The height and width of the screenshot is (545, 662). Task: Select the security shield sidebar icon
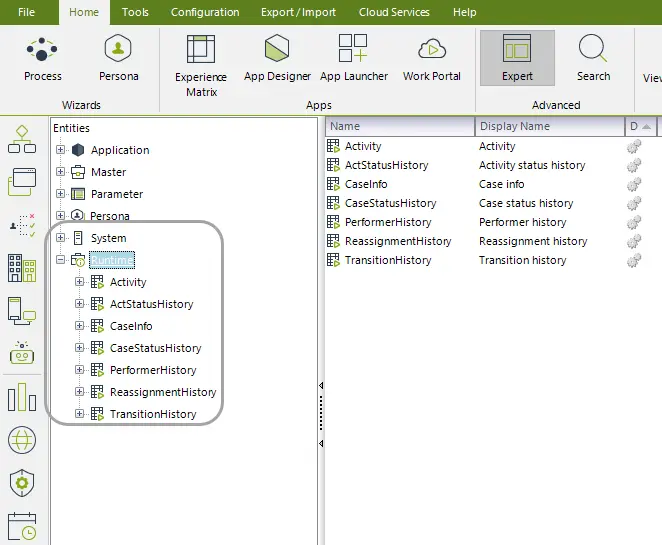click(x=22, y=483)
